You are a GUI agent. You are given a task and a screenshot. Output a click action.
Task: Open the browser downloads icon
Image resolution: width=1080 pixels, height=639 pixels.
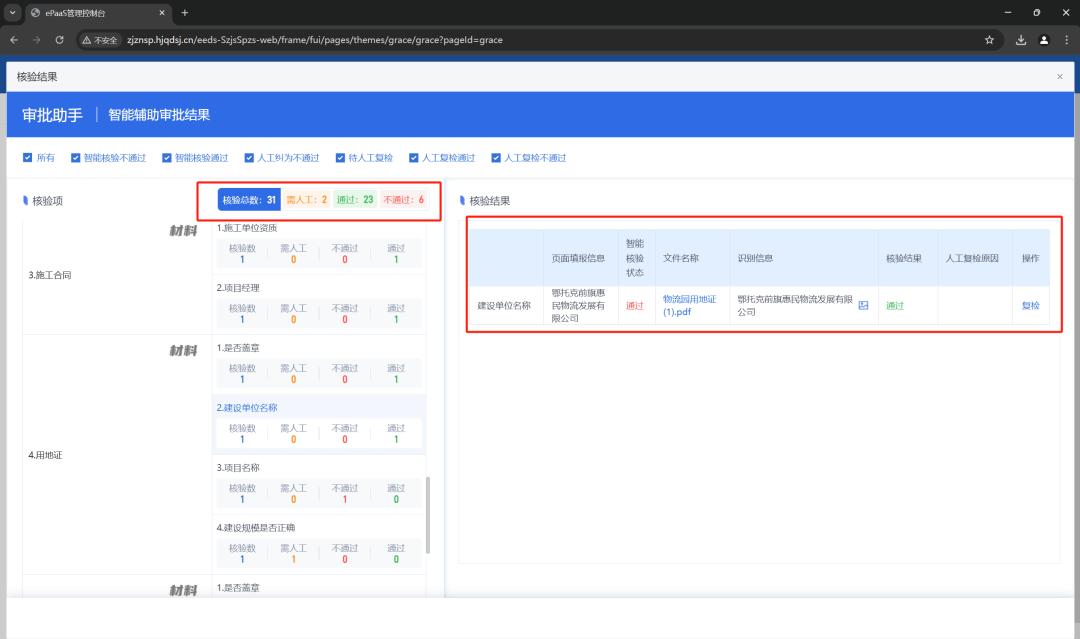click(1021, 40)
